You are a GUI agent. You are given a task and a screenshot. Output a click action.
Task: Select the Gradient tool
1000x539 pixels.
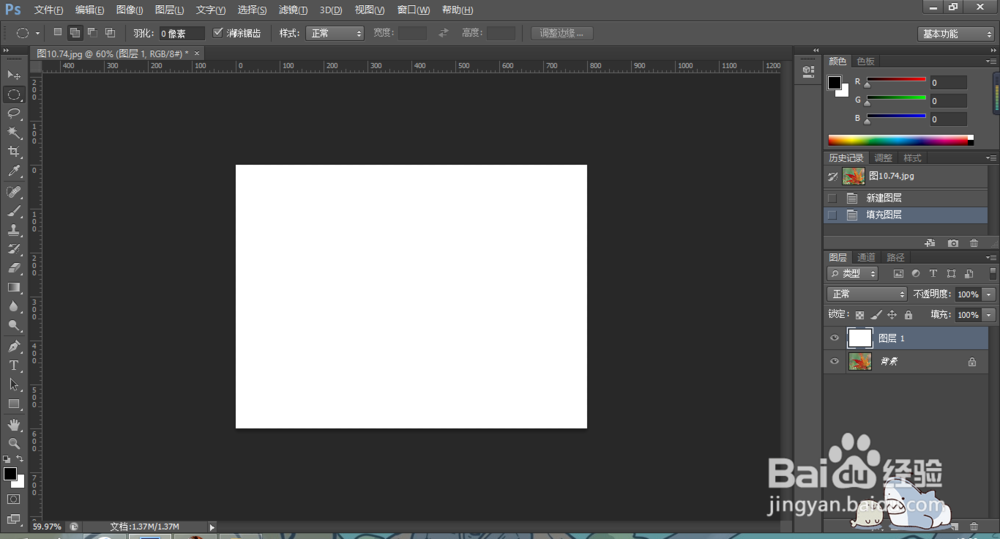13,288
